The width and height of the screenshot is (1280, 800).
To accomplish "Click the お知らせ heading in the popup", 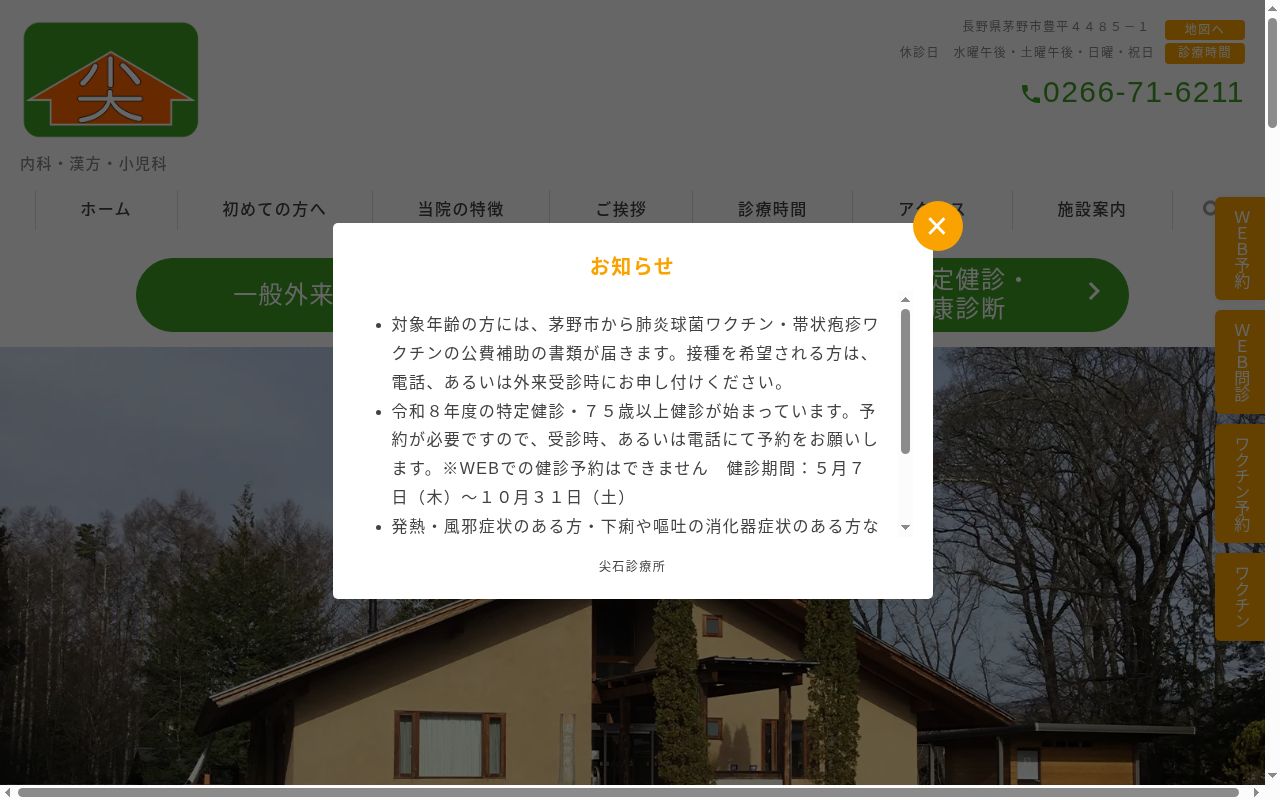I will (632, 267).
